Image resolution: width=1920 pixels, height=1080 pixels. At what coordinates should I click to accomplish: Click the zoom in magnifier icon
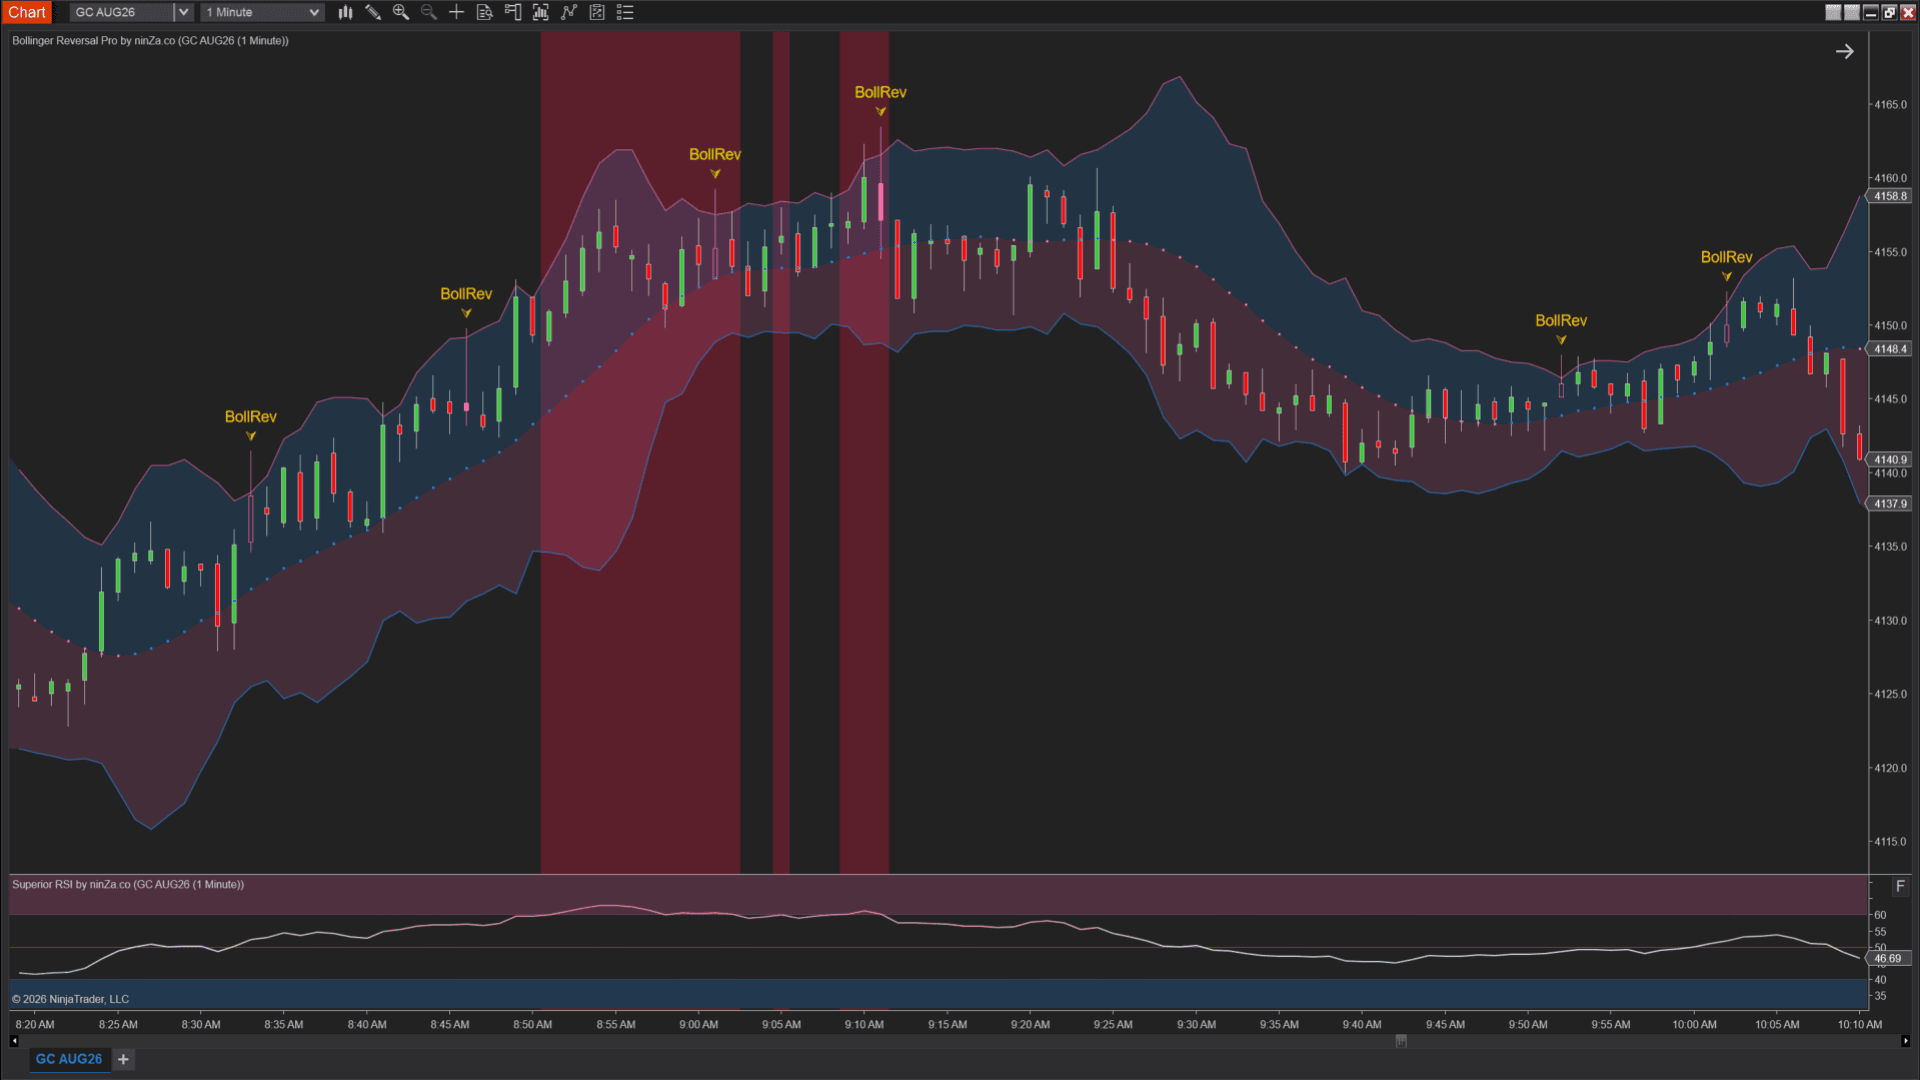pos(401,12)
